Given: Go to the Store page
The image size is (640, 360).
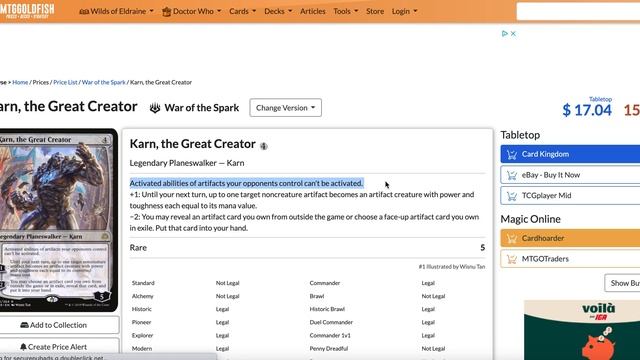Looking at the screenshot, I should (x=375, y=11).
